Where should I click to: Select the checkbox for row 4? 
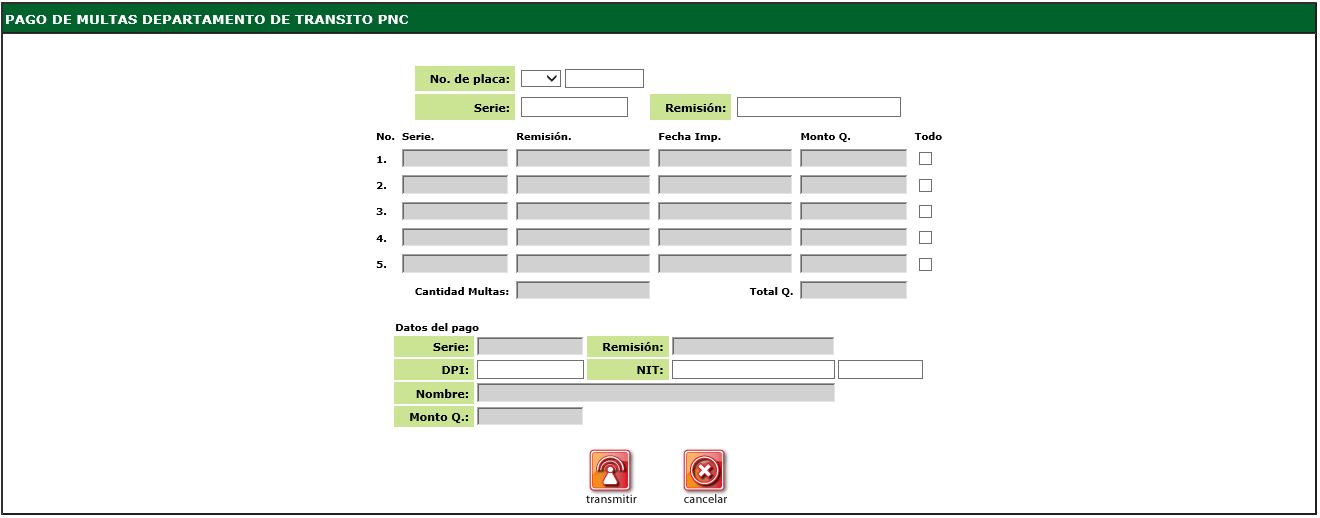point(925,238)
